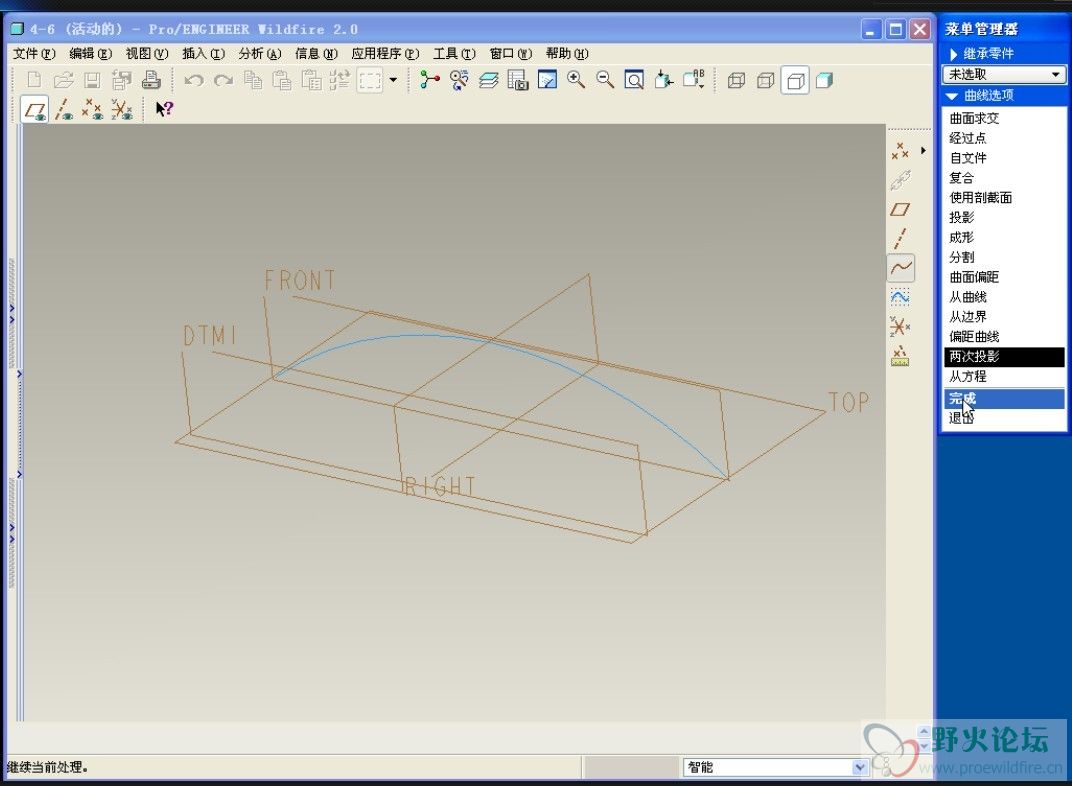Select the RIGHT datum plane label
Image resolution: width=1072 pixels, height=786 pixels.
pyautogui.click(x=439, y=487)
